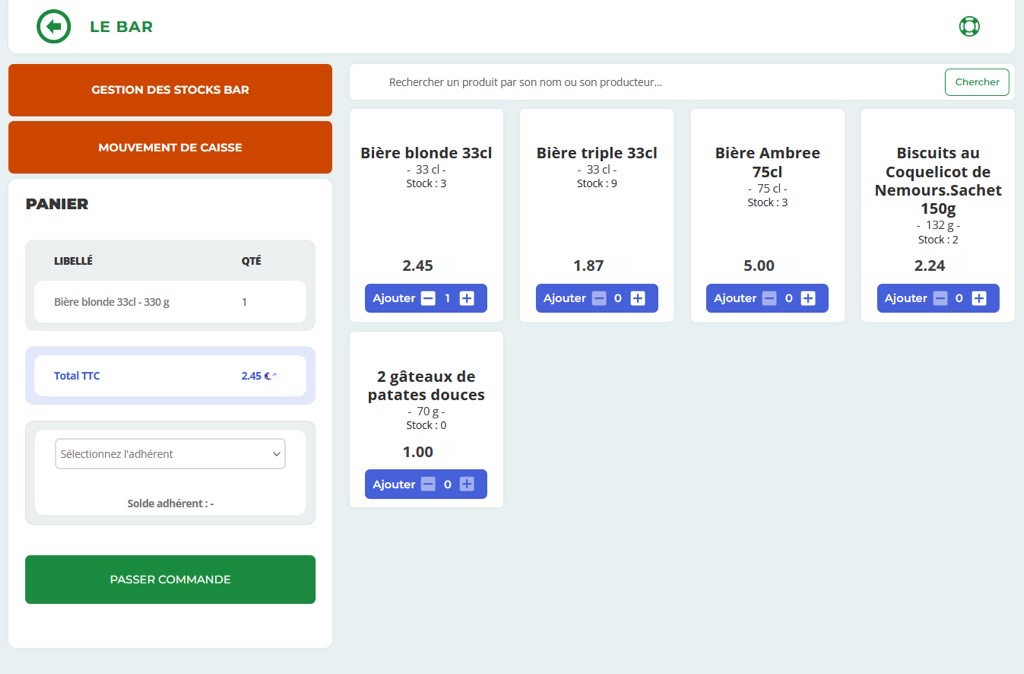Open Mouvement de caisse

(x=170, y=148)
